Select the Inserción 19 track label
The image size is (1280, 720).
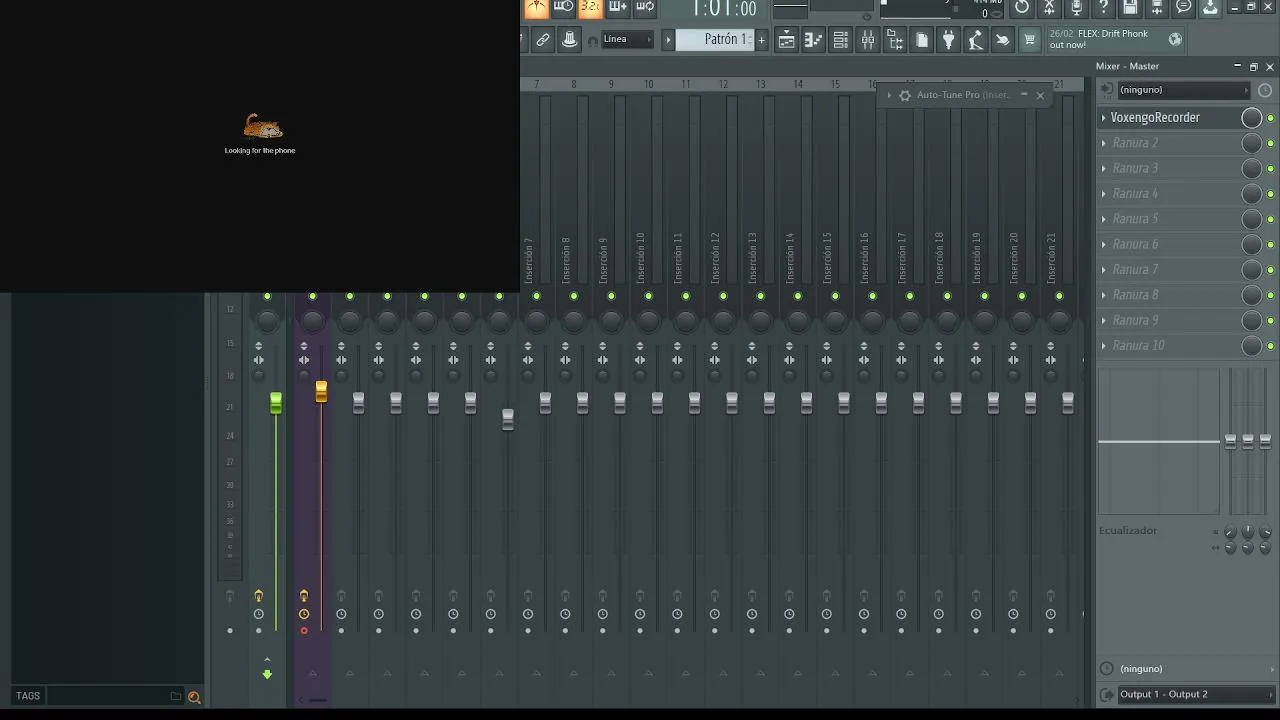tap(976, 258)
